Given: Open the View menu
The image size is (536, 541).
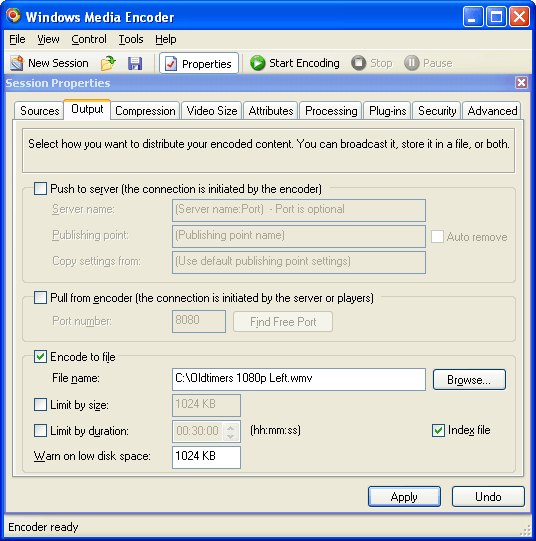Looking at the screenshot, I should 48,39.
